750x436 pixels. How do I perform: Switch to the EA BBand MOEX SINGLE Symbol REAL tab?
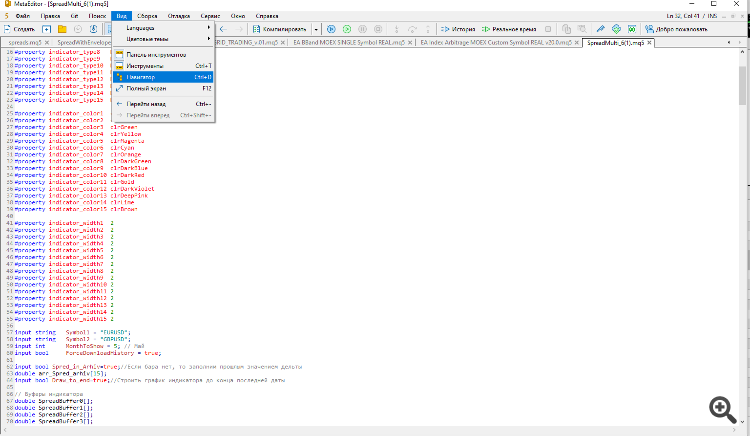[349, 43]
